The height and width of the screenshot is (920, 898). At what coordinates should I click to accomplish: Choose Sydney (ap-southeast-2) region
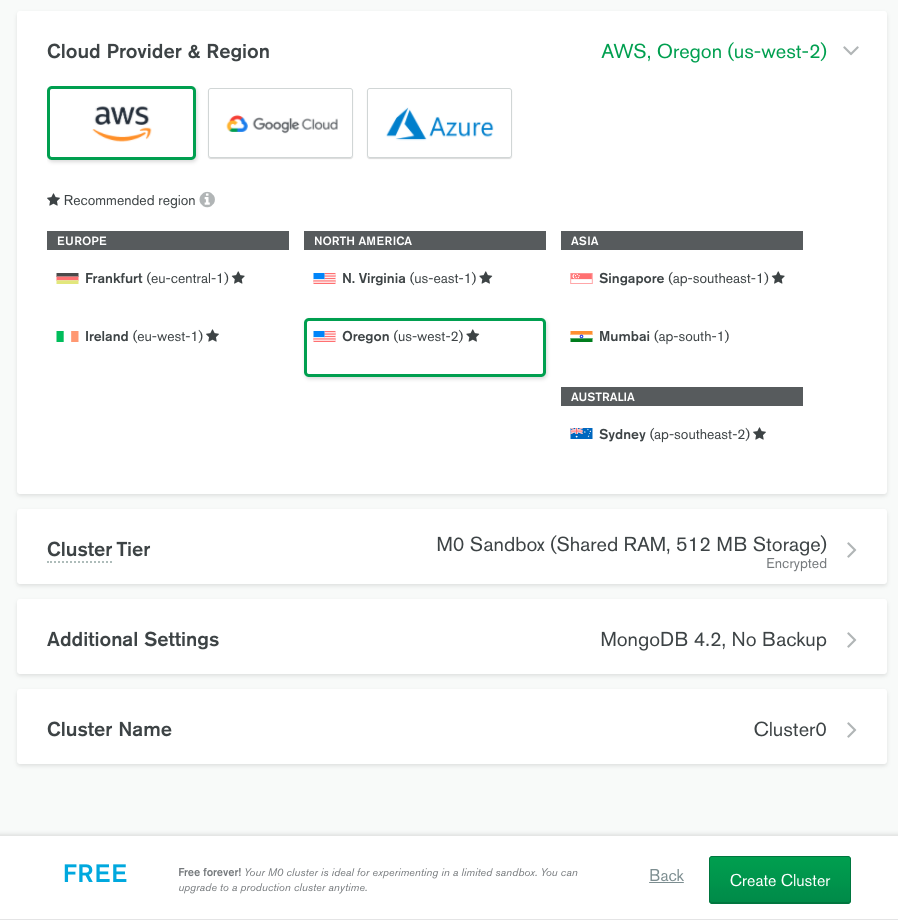point(682,435)
